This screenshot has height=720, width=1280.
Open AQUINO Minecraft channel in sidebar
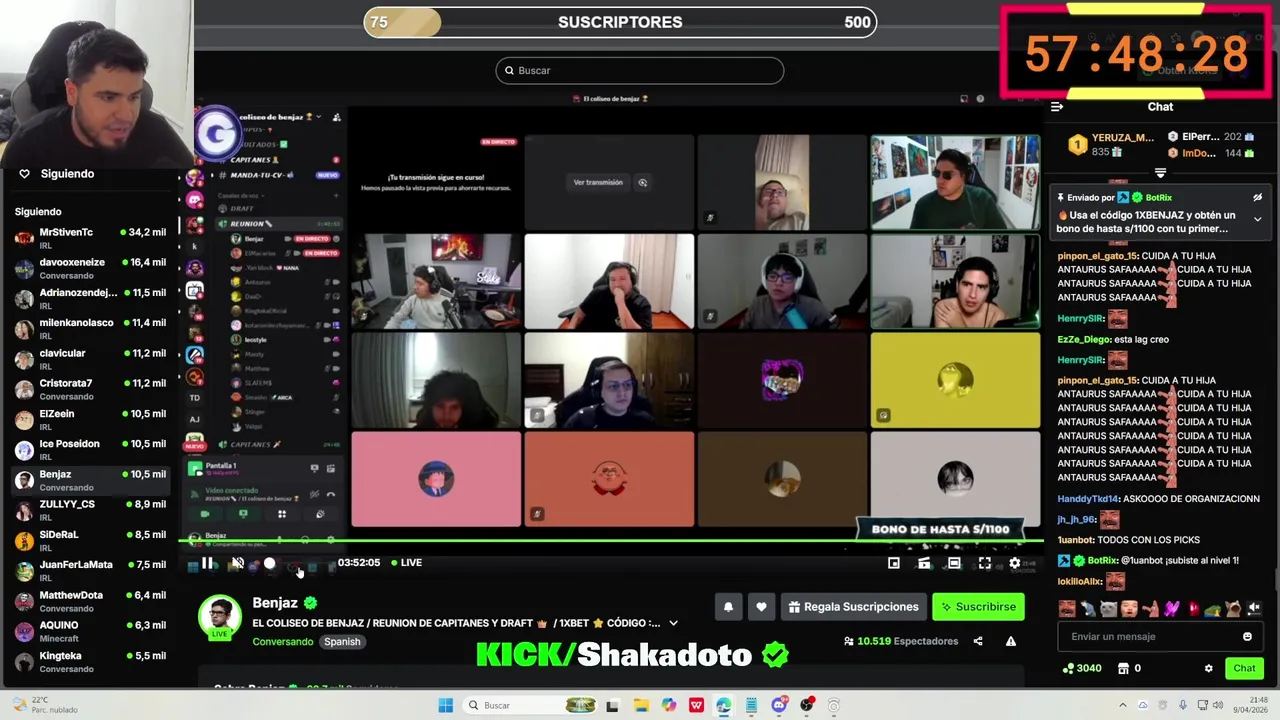click(x=90, y=631)
